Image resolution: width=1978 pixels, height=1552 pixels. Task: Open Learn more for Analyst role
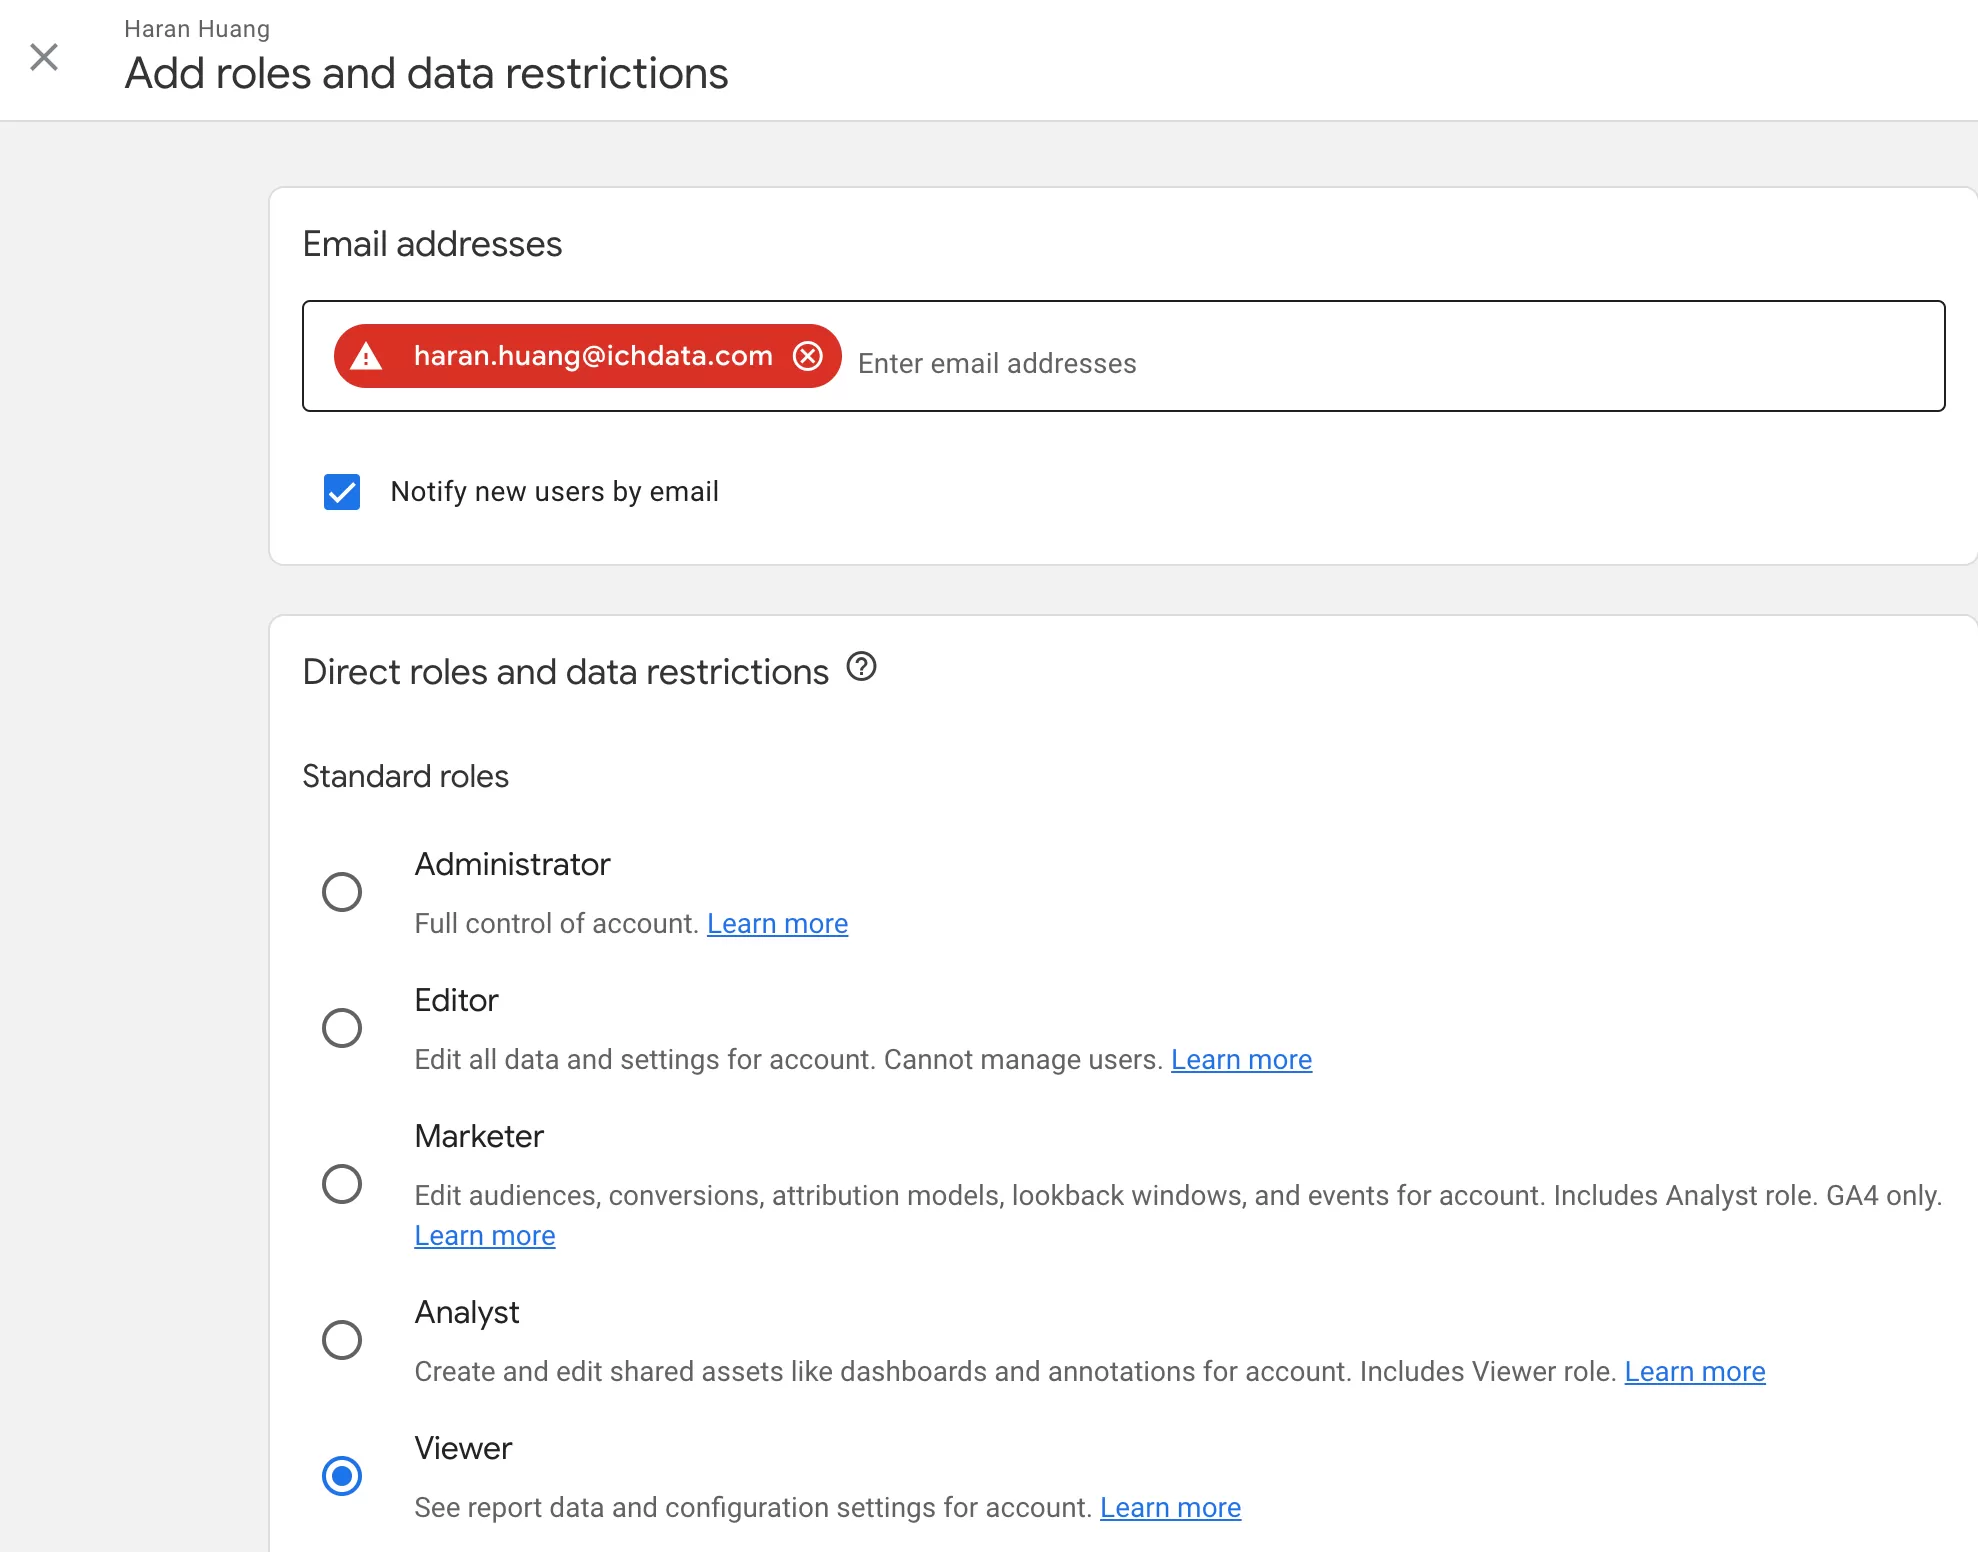point(1694,1371)
